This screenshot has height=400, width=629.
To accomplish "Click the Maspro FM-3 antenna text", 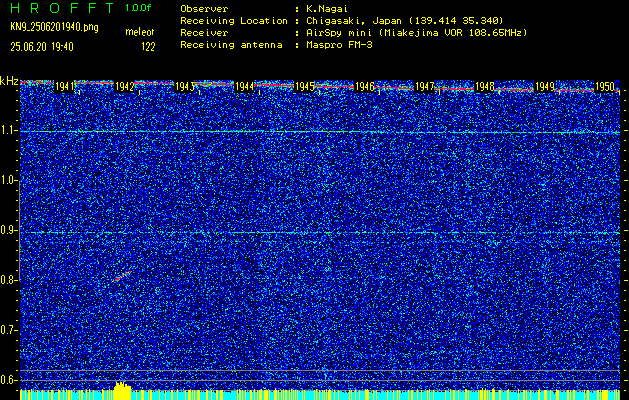I will click(339, 45).
